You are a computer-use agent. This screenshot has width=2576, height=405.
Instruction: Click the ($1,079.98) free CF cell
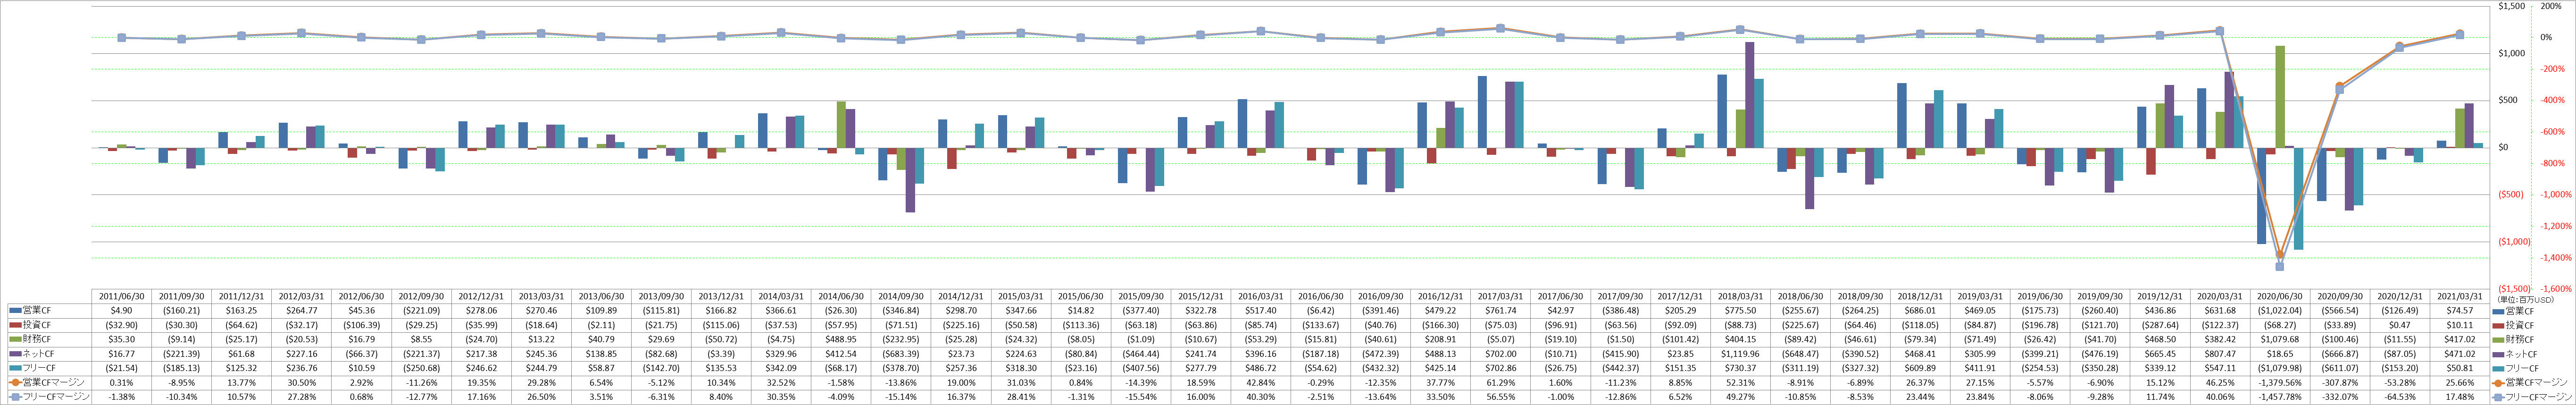(x=2280, y=368)
